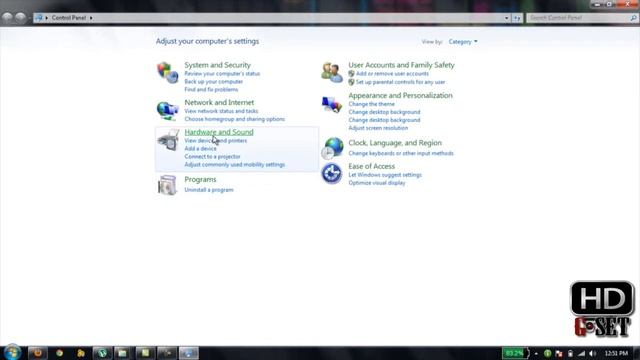Click the Forward navigation arrow

pos(20,18)
